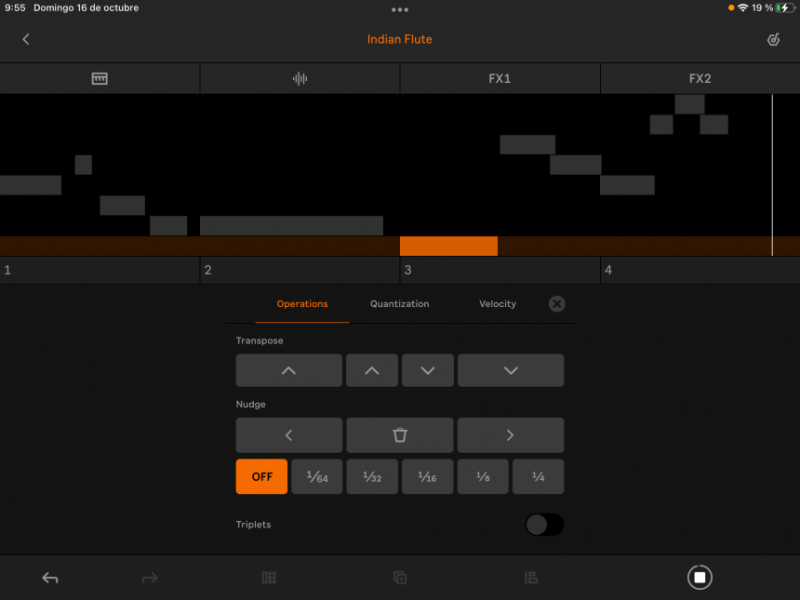
Task: Enable the Triplets switch
Action: pos(544,524)
